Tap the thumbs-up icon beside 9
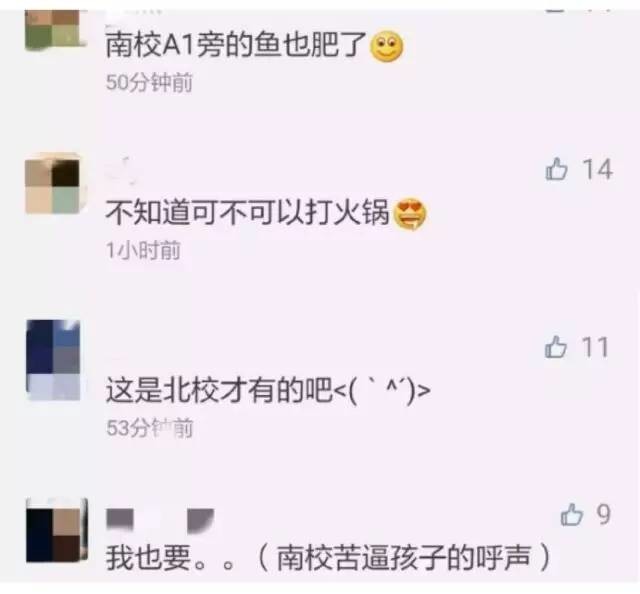The width and height of the screenshot is (640, 594). click(x=571, y=514)
